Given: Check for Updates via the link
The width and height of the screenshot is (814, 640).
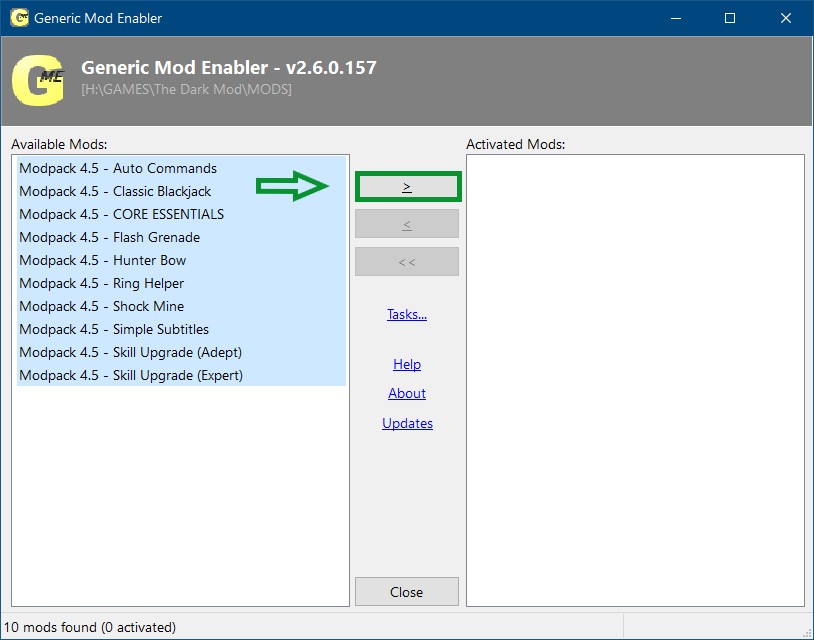Looking at the screenshot, I should tap(408, 423).
